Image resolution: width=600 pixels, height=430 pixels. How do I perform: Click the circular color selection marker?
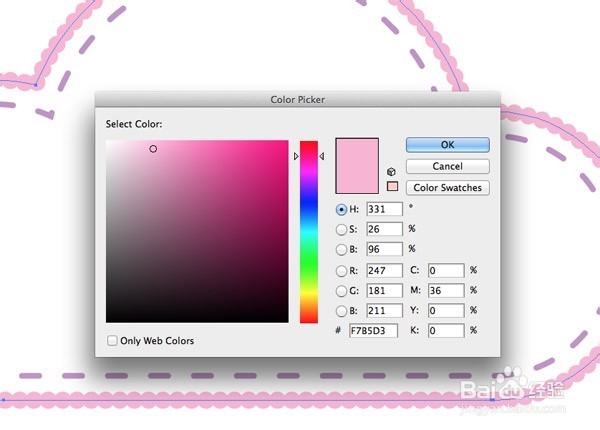(x=153, y=149)
